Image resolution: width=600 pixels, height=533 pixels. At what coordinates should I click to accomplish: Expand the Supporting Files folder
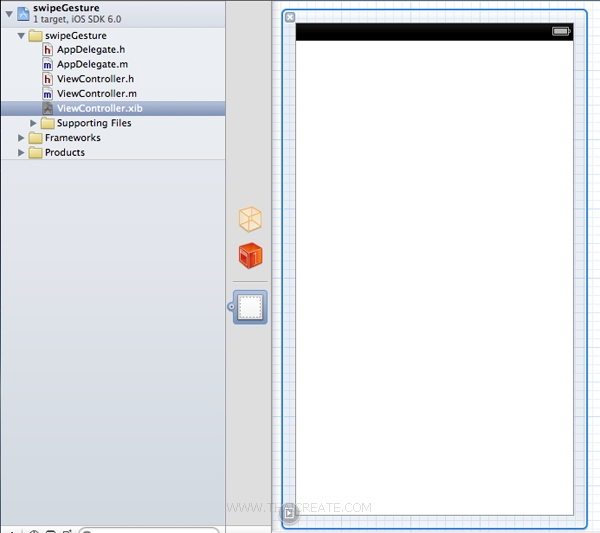(x=33, y=123)
